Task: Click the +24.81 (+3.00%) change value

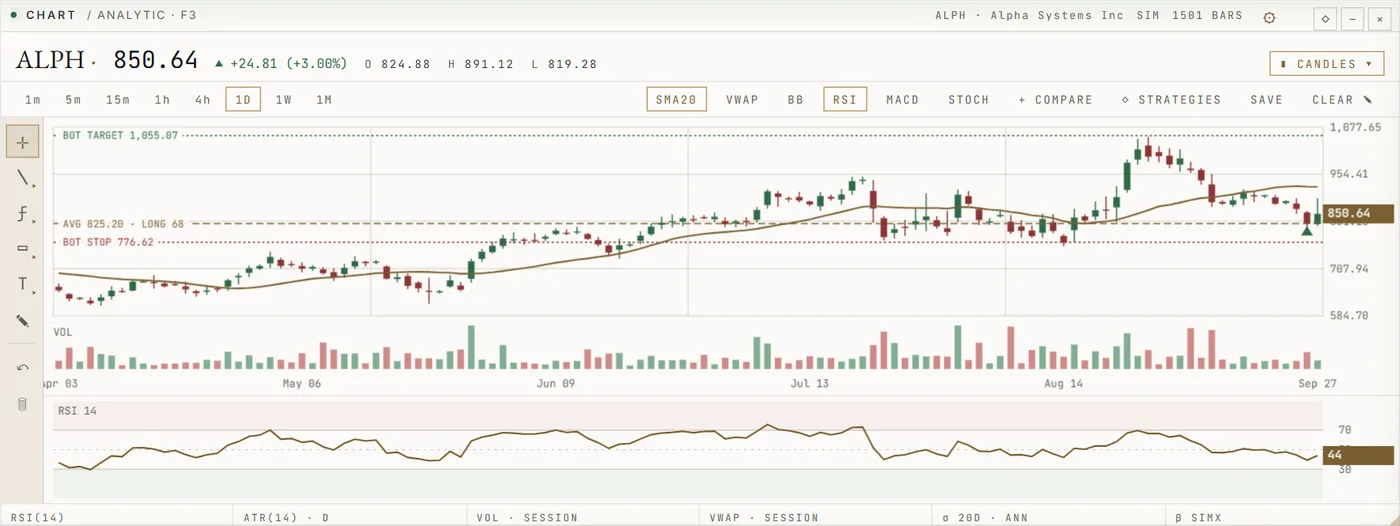Action: click(281, 64)
